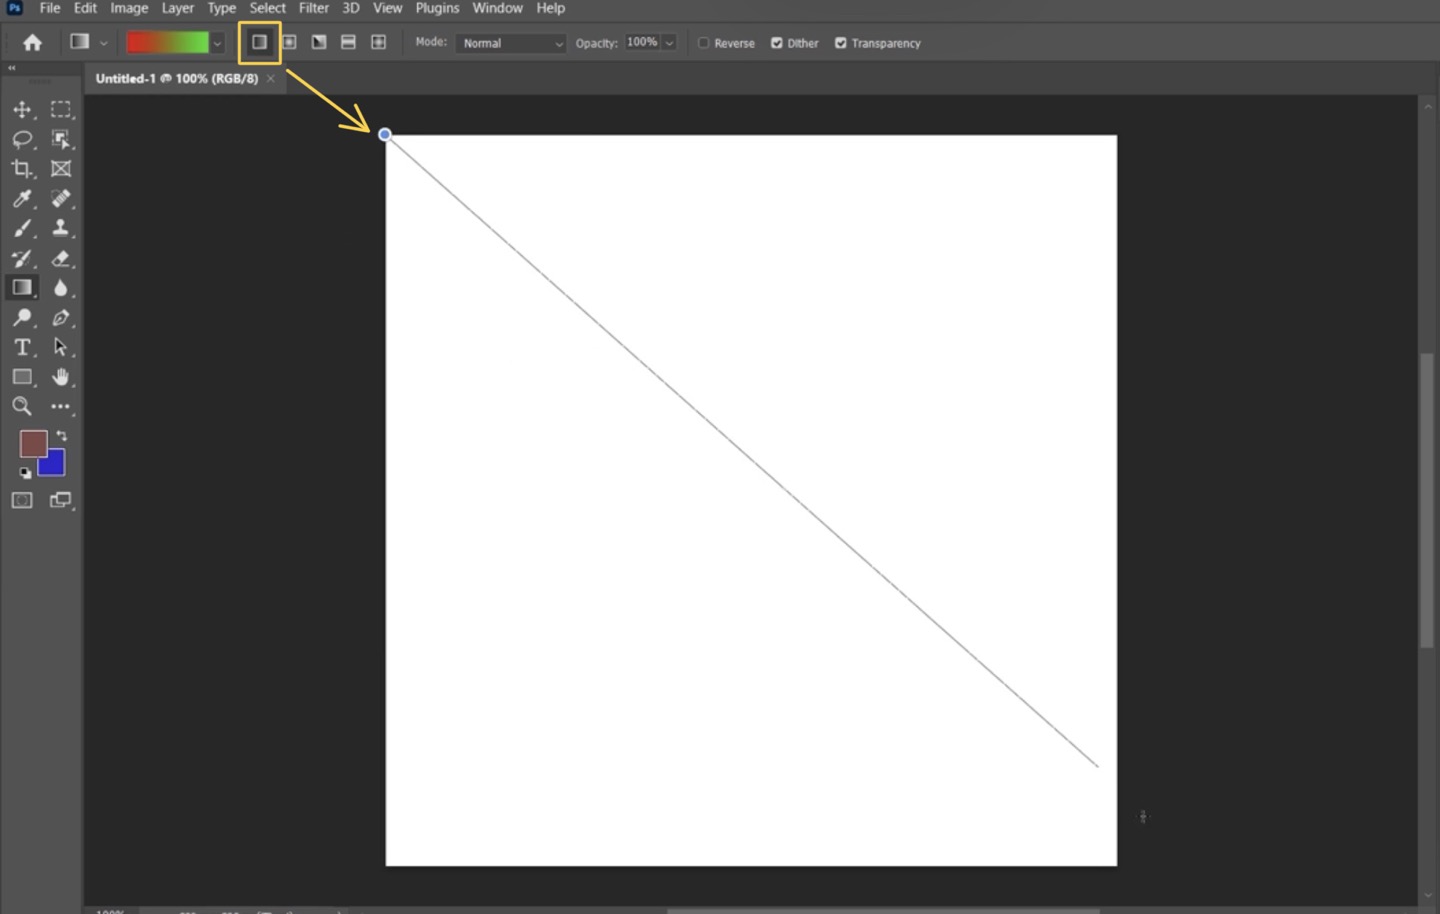Click the Opacity value field
This screenshot has height=914, width=1440.
pyautogui.click(x=642, y=42)
